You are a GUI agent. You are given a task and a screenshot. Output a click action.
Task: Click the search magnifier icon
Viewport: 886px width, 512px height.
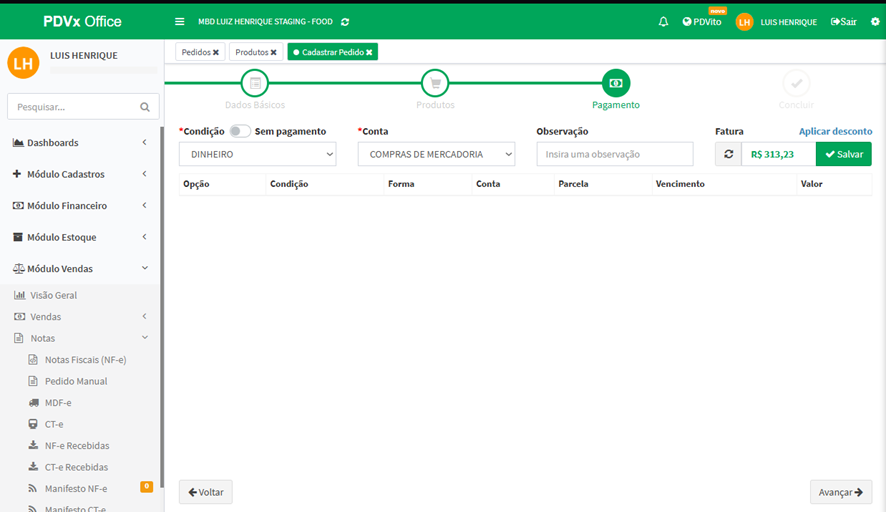(x=144, y=107)
